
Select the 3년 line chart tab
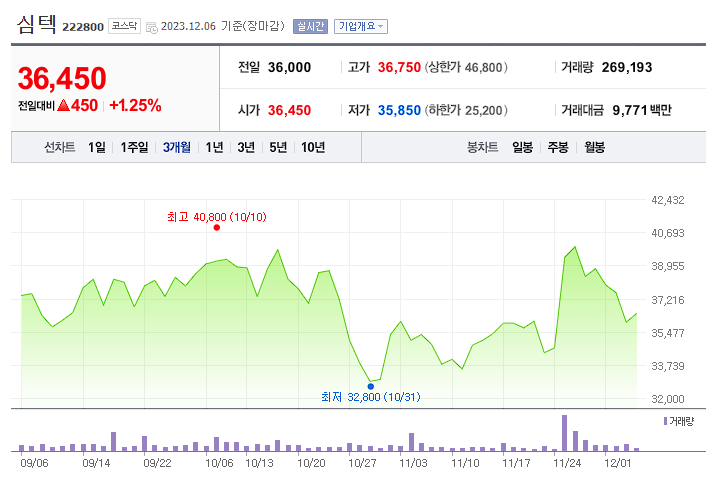click(246, 147)
